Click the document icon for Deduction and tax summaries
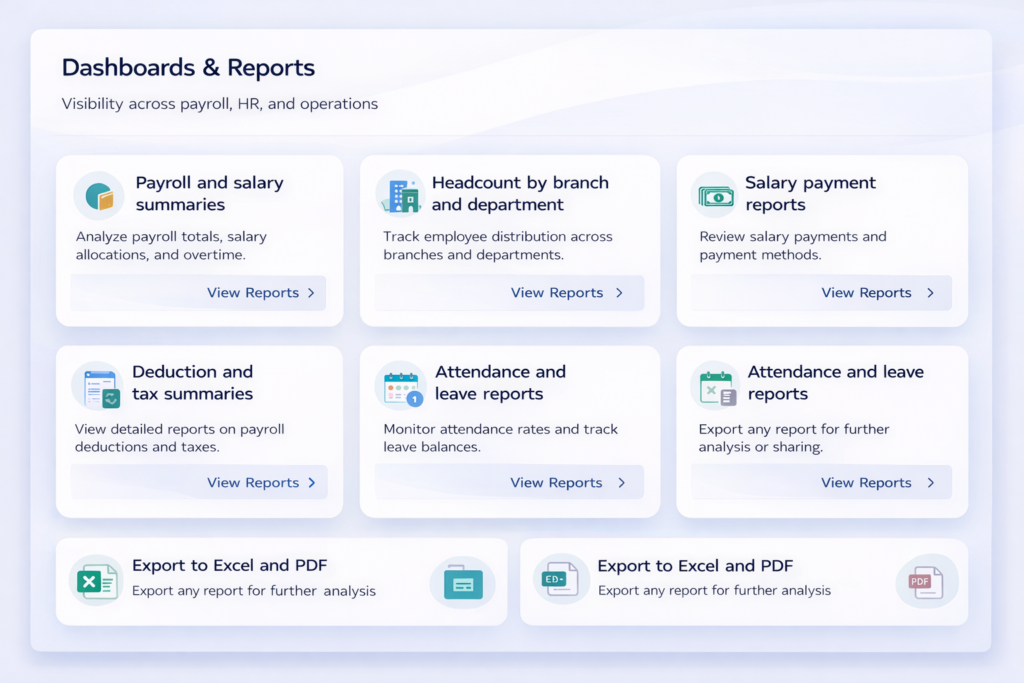1024x683 pixels. click(x=98, y=387)
